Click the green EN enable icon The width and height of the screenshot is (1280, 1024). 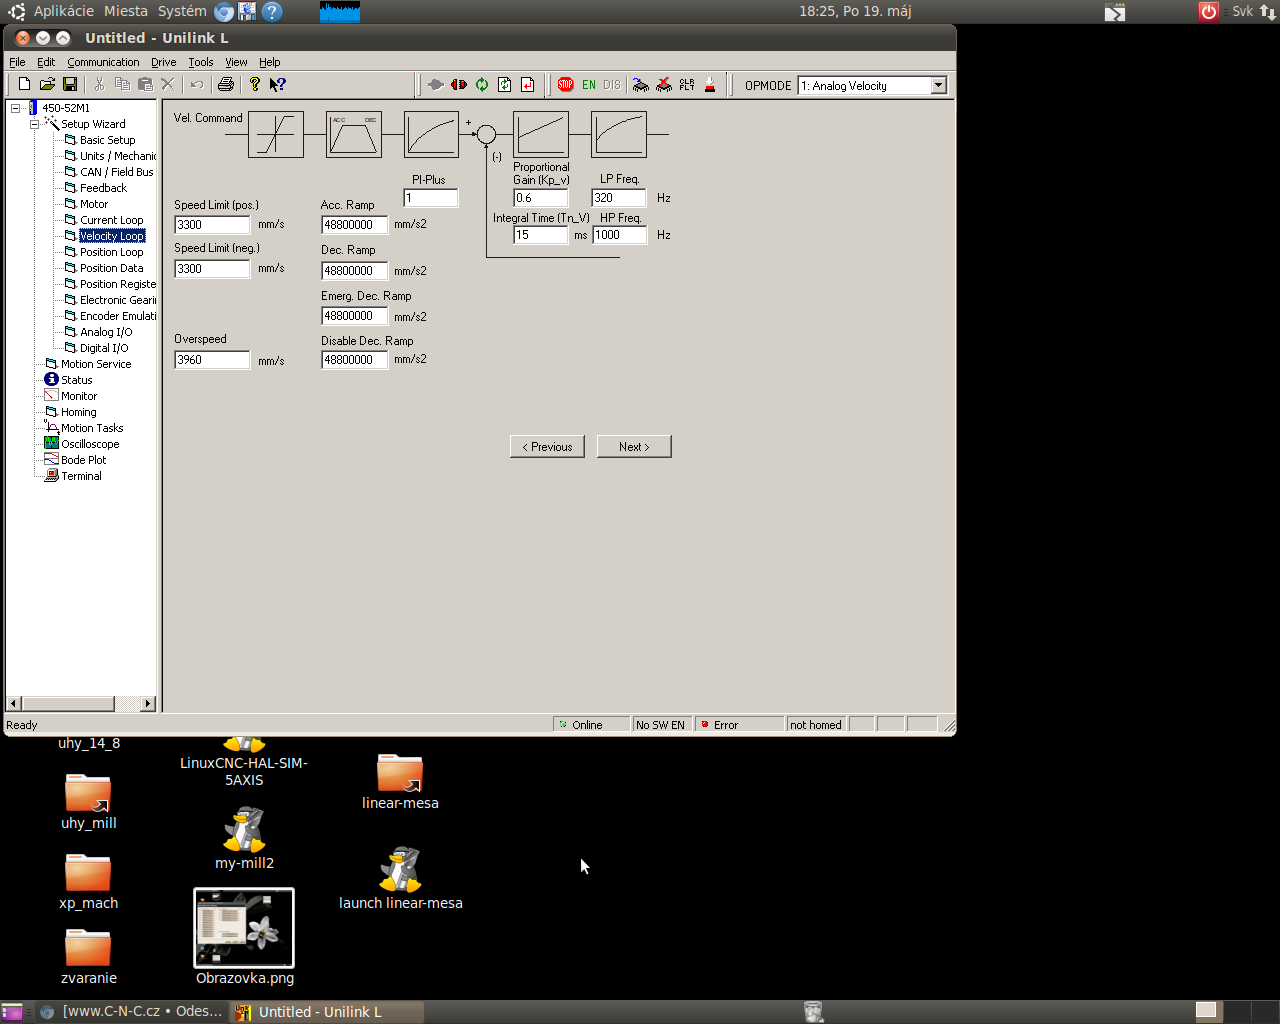coord(589,85)
